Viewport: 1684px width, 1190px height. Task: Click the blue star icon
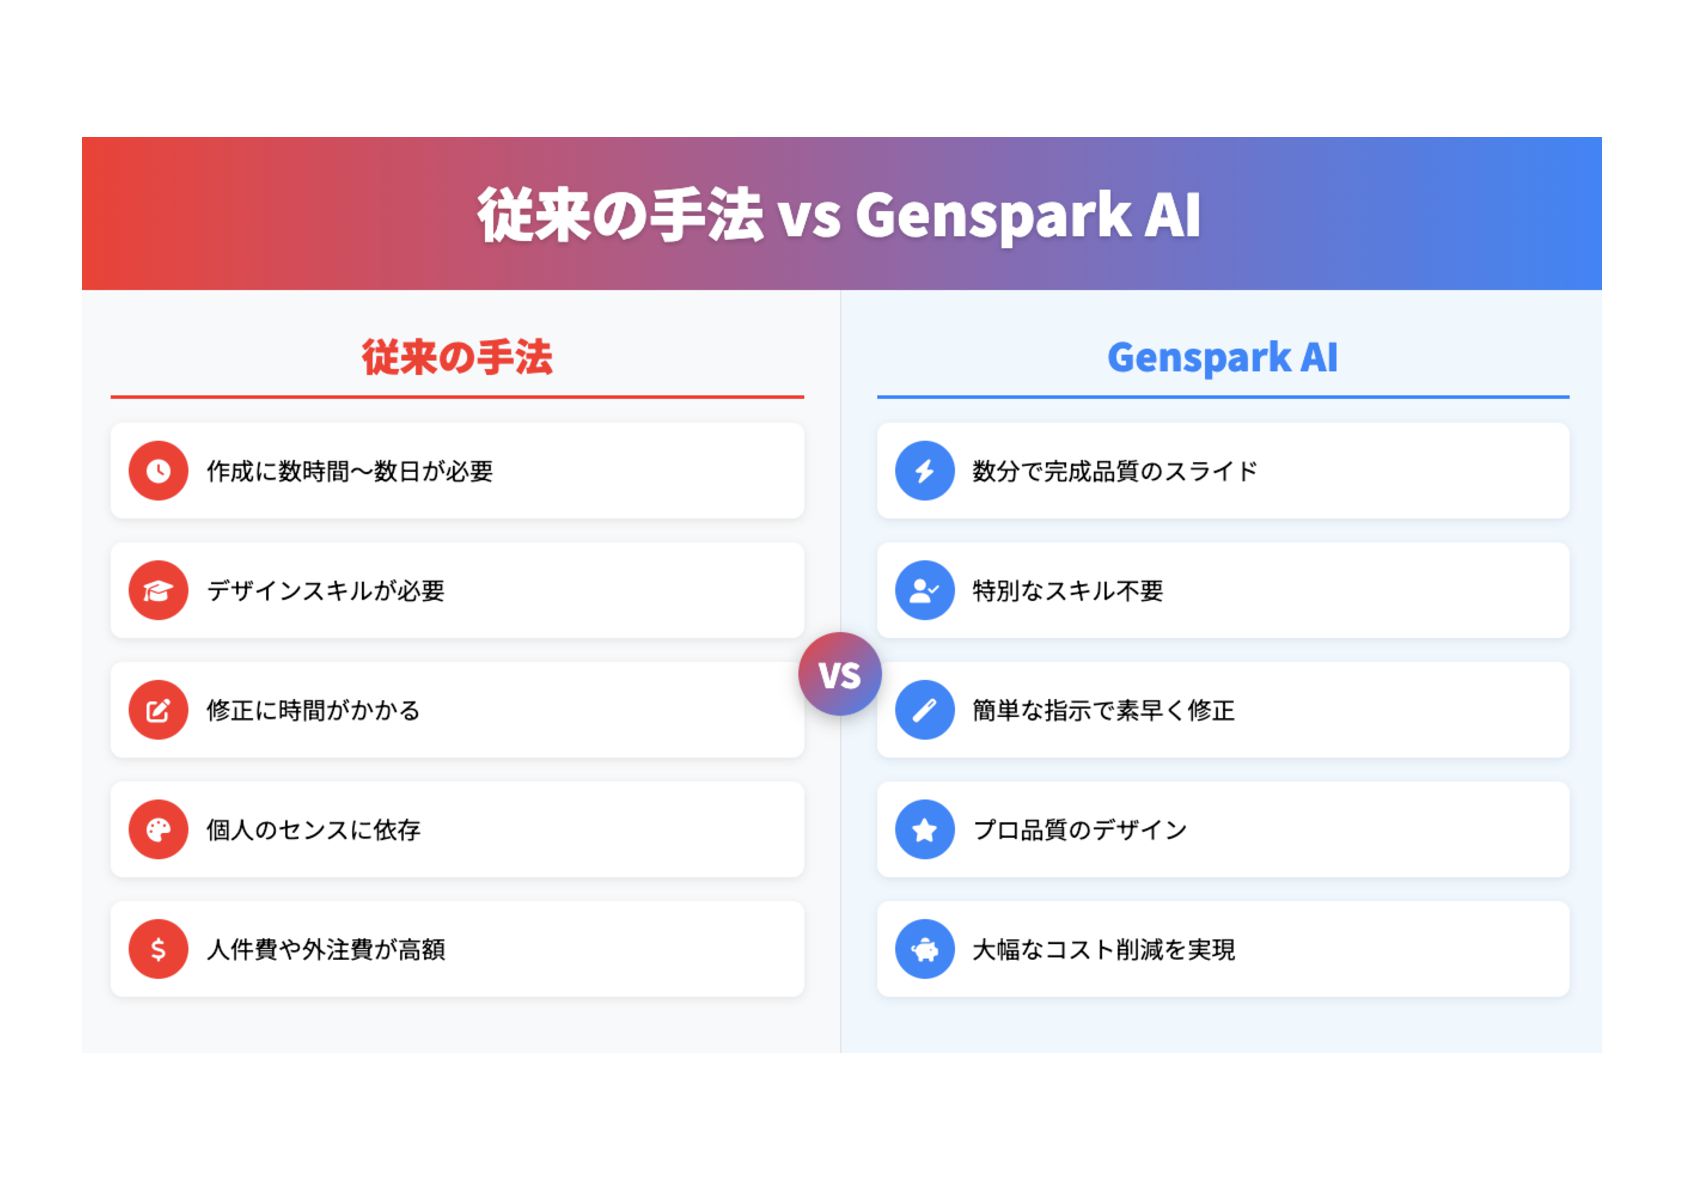click(925, 830)
